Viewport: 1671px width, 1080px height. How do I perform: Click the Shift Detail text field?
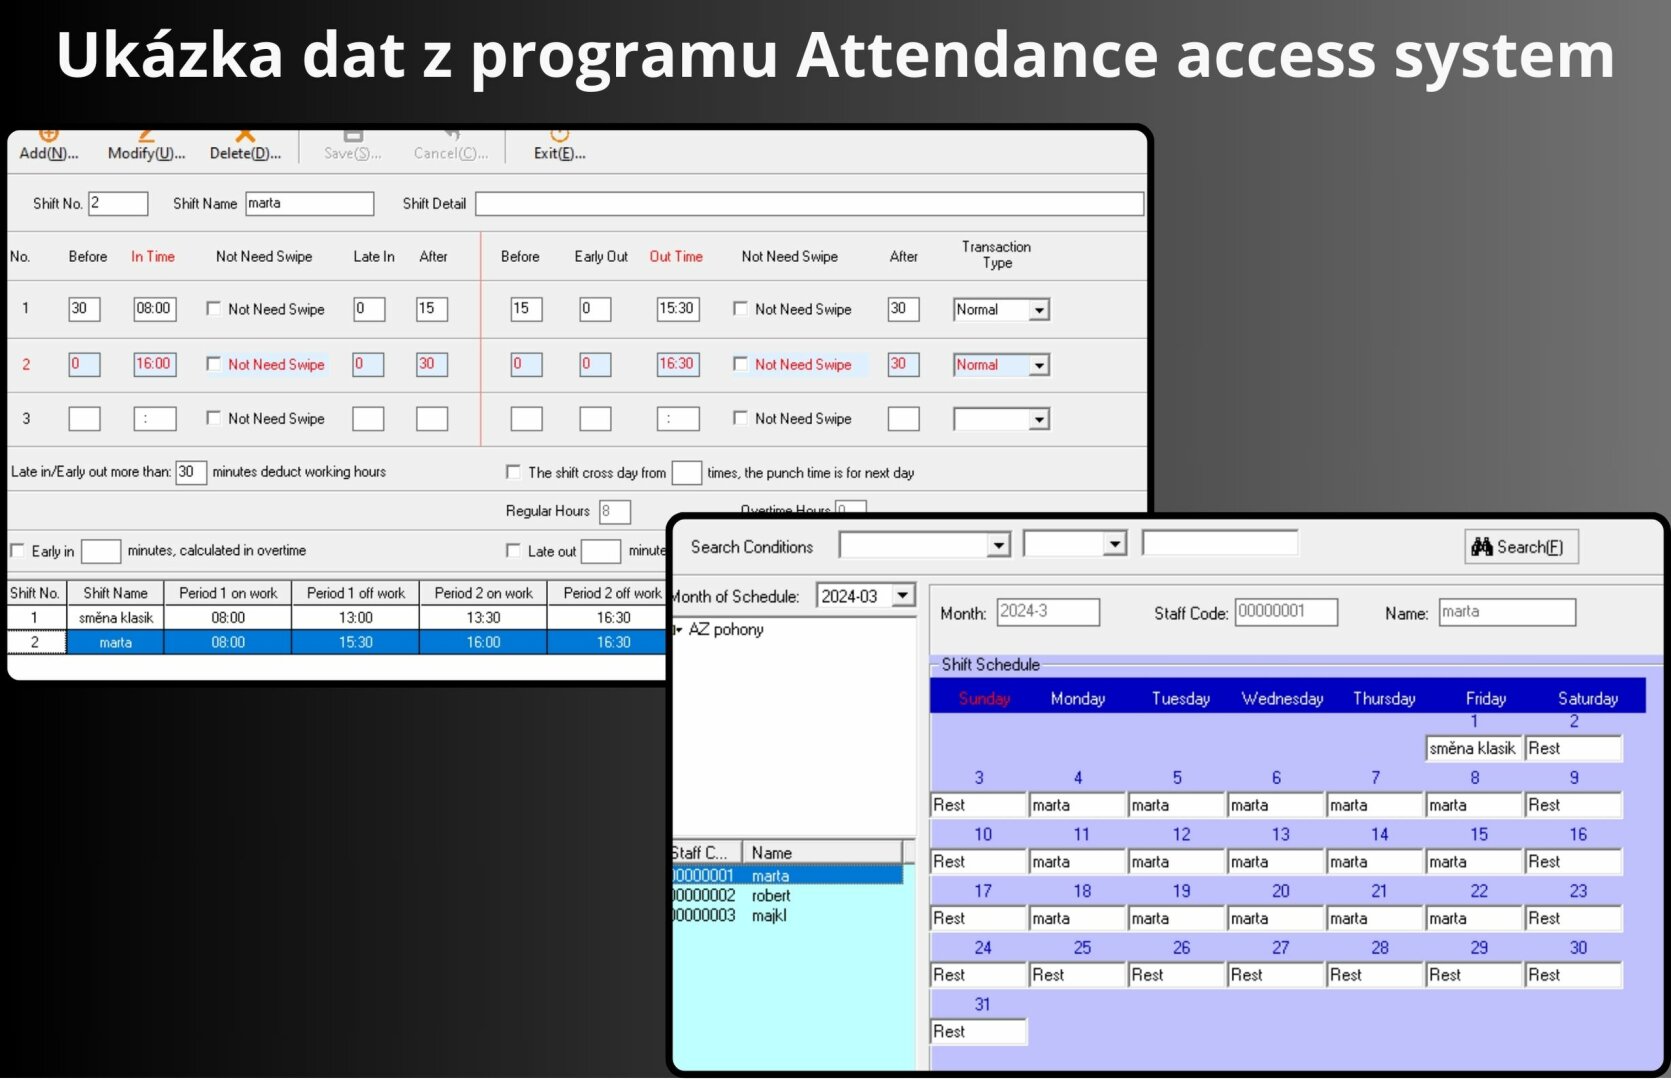(808, 204)
